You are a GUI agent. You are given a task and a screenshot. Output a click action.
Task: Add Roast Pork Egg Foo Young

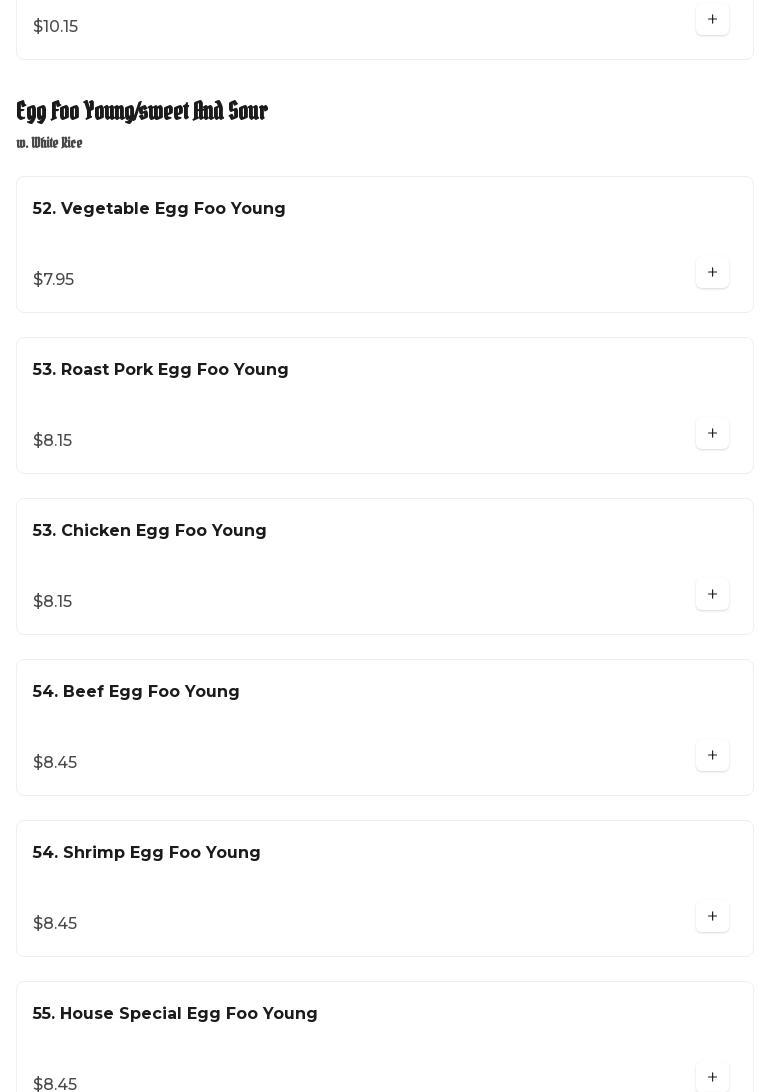[x=712, y=434]
